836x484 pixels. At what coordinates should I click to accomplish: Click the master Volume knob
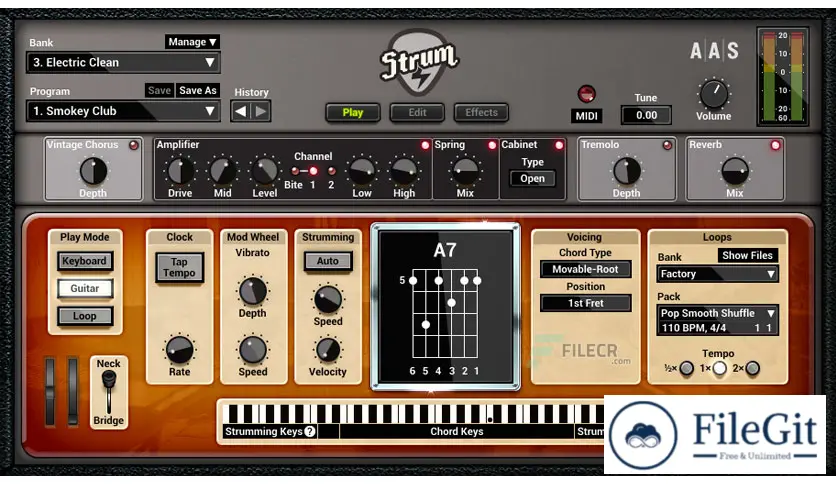point(713,94)
